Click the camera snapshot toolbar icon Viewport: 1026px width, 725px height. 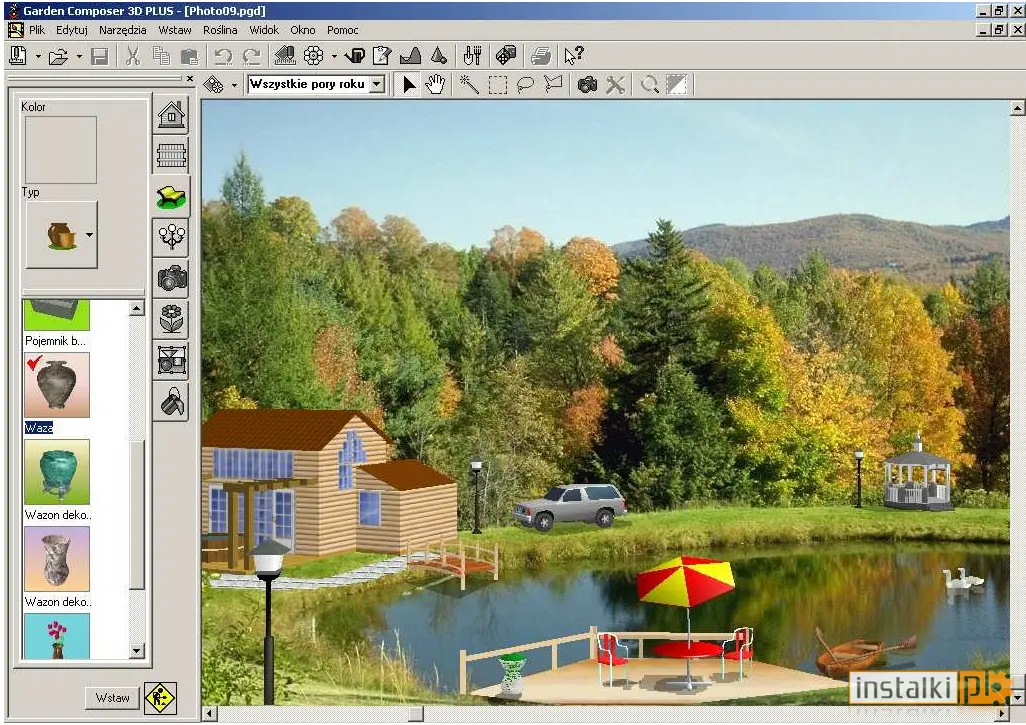[587, 84]
